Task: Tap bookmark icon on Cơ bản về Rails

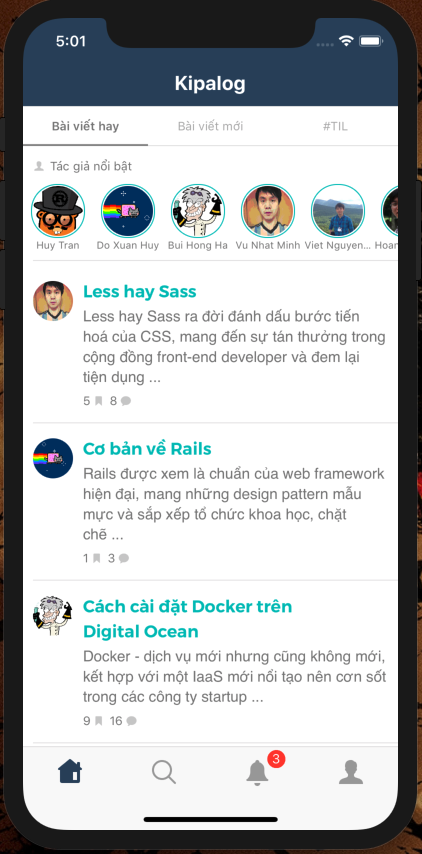Action: pos(96,558)
